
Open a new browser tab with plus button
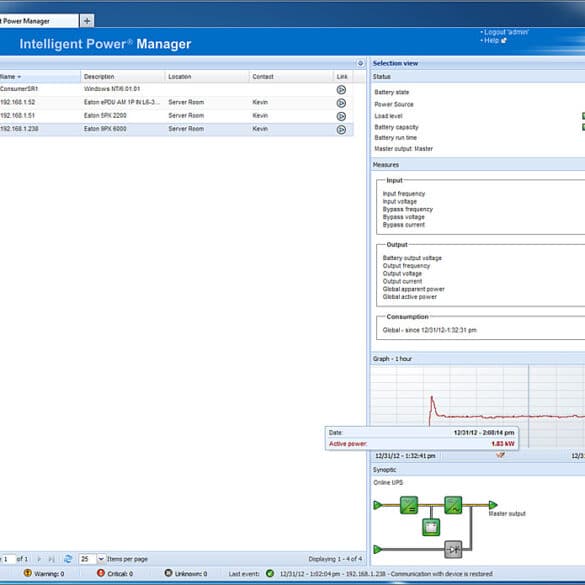tap(87, 21)
